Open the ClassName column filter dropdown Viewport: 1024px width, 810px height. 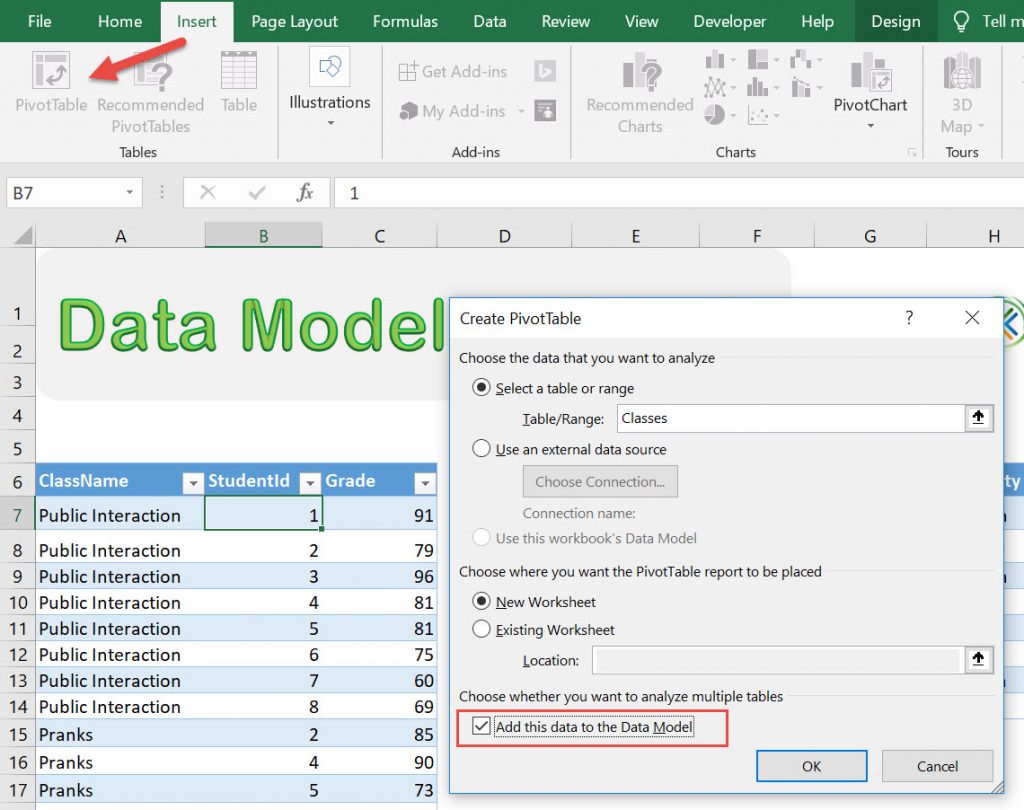(x=191, y=482)
